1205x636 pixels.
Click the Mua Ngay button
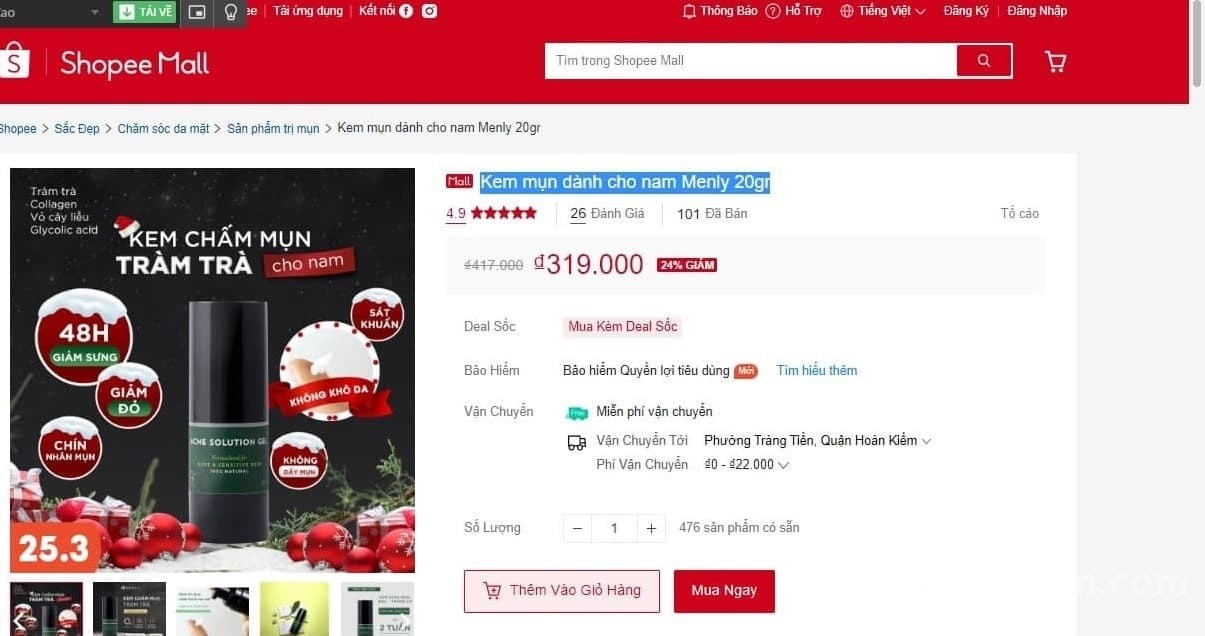[724, 591]
